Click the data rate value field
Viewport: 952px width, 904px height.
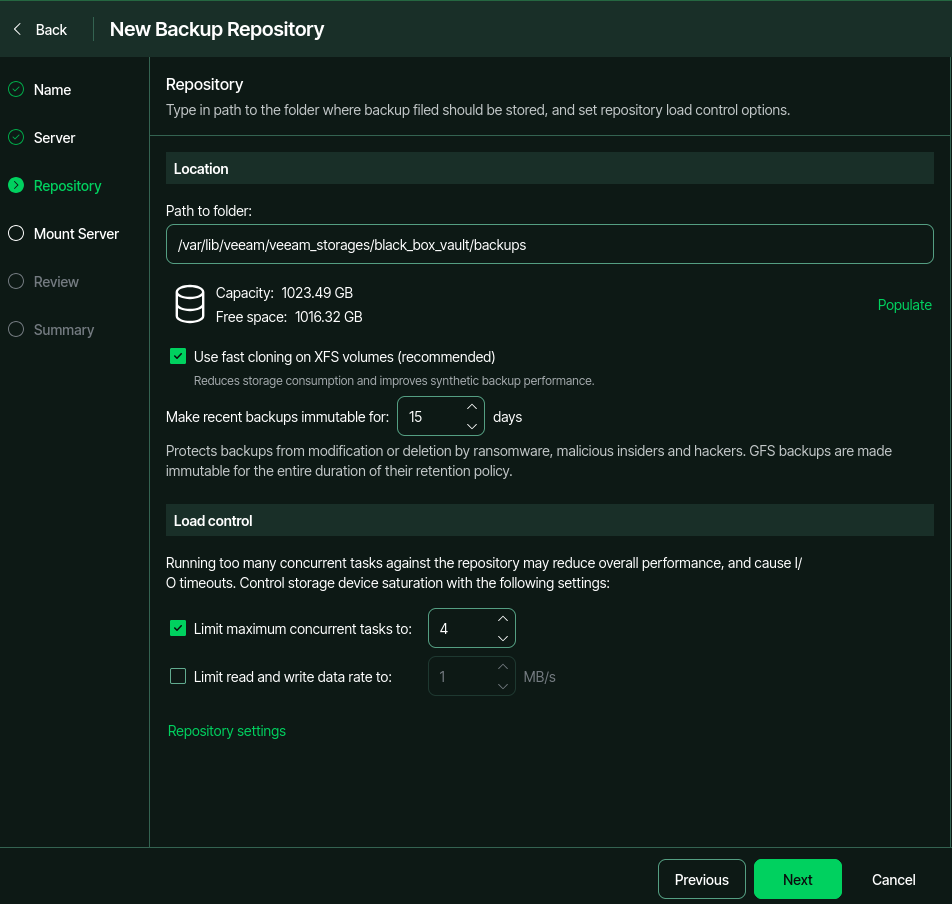pos(472,676)
